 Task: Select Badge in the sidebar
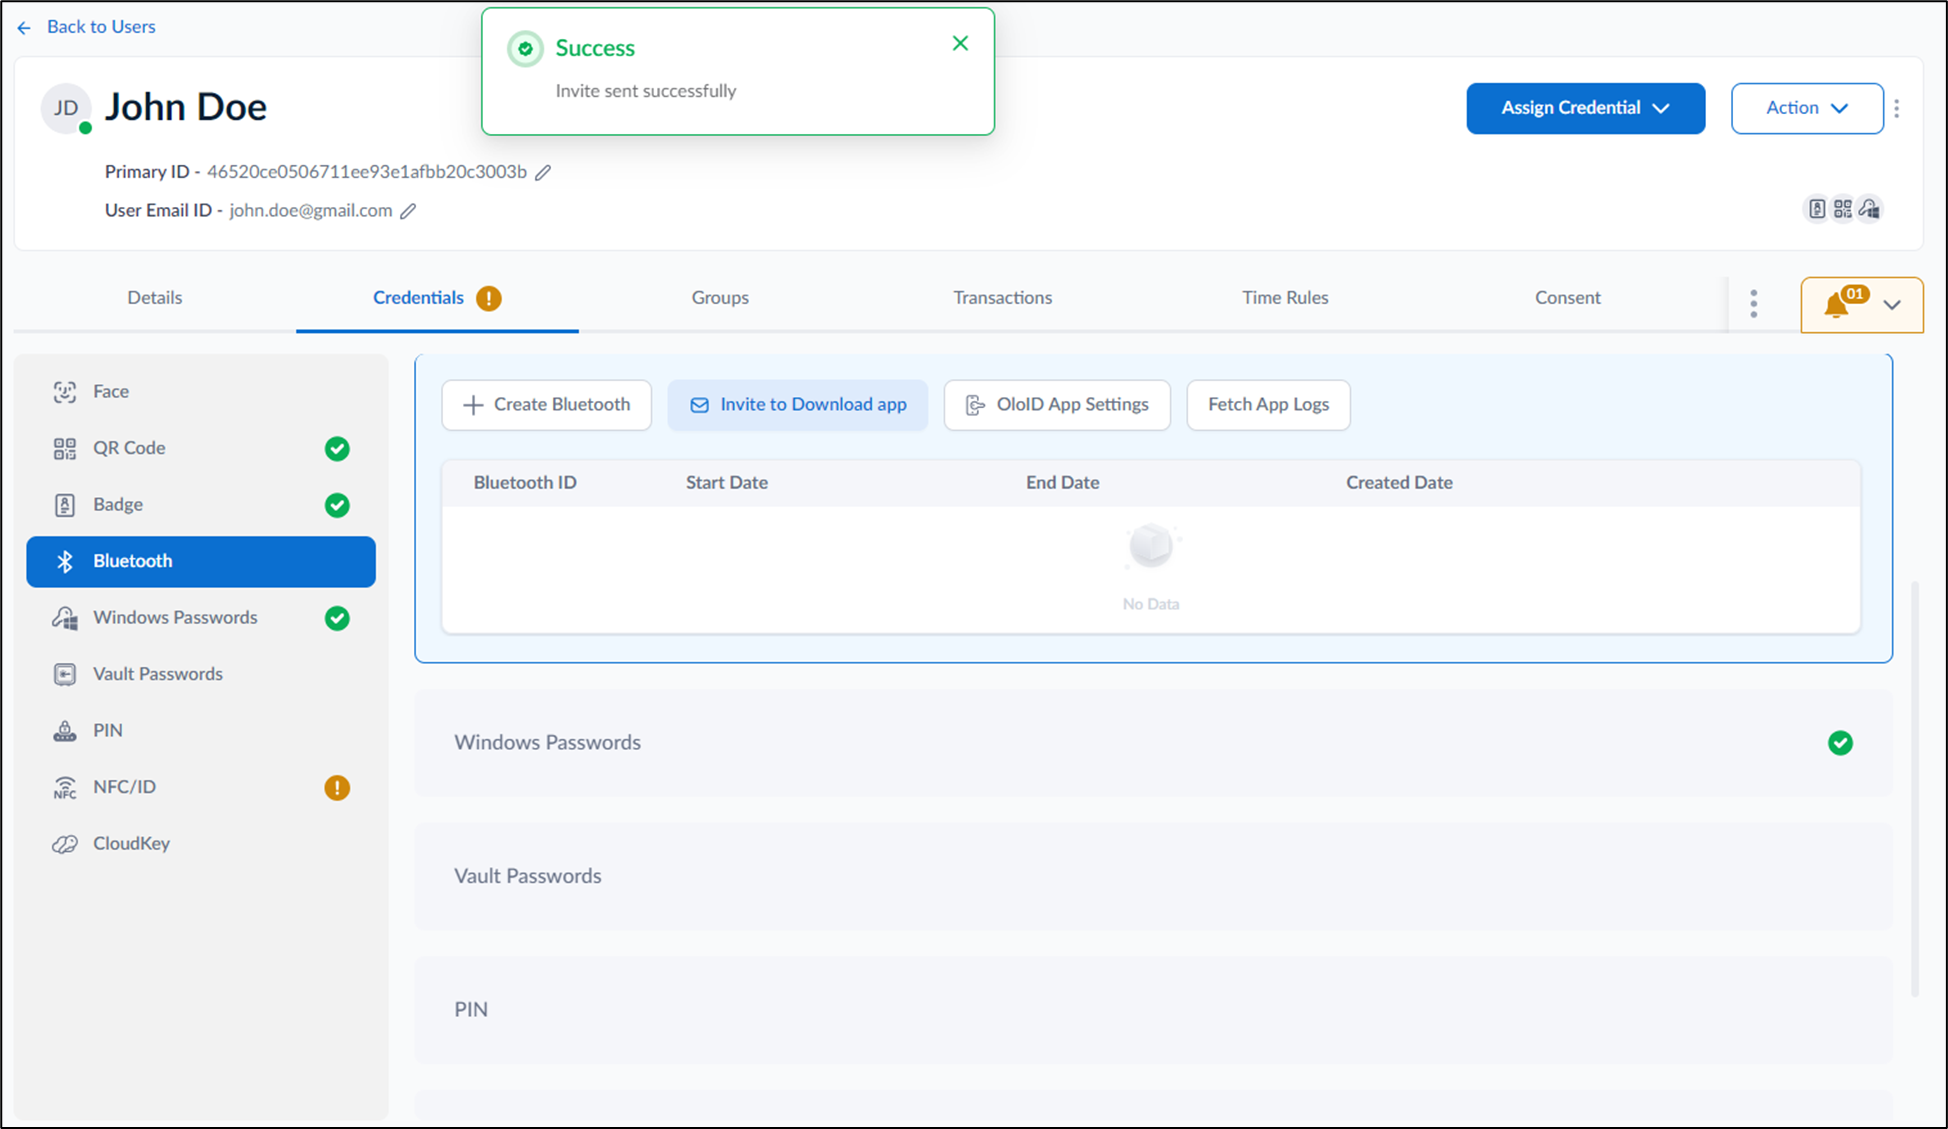click(x=201, y=504)
